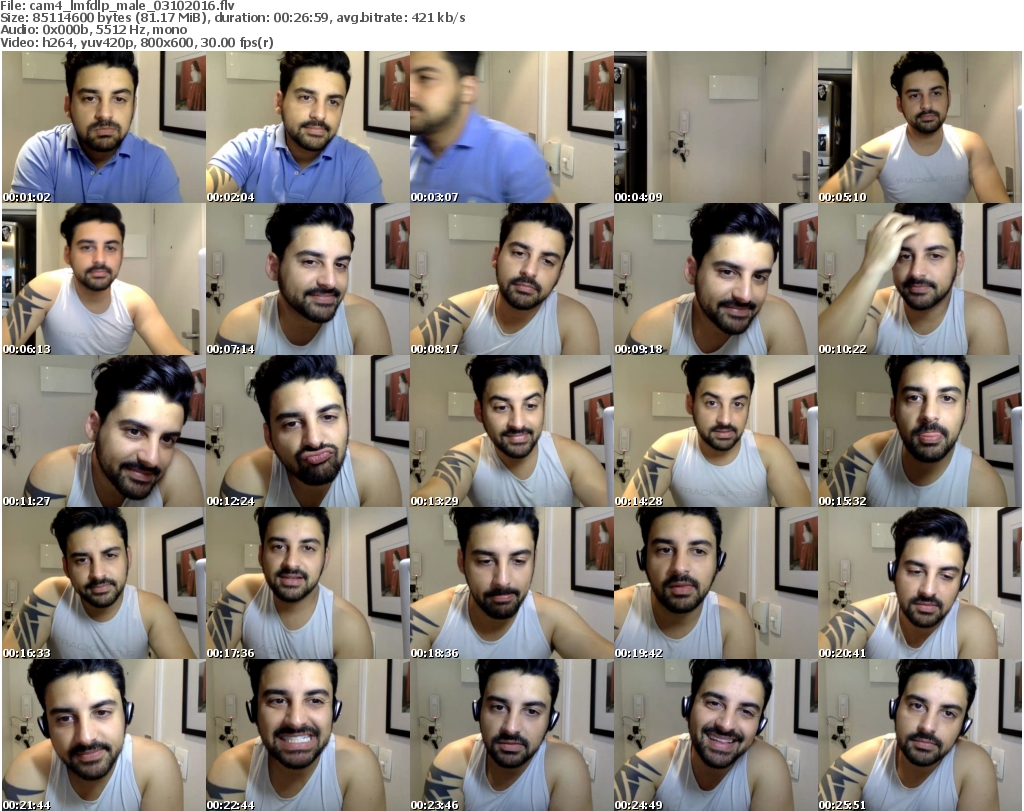
Task: Choose the thumbnail stamped 00:13:29
Action: tap(511, 431)
